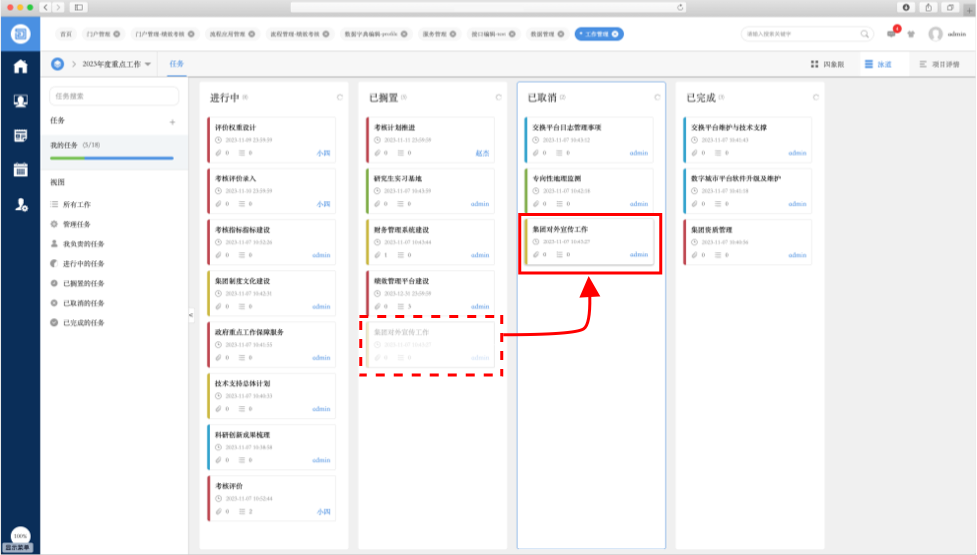Switch to 泳道 view
This screenshot has height=555, width=977.
(878, 64)
